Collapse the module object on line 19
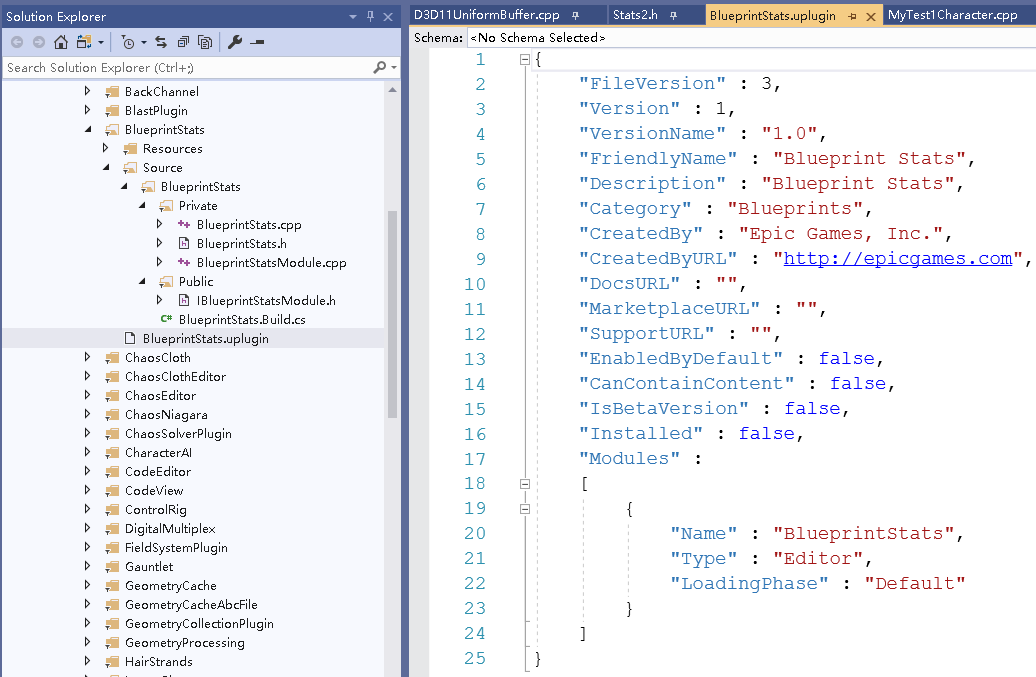Image resolution: width=1036 pixels, height=677 pixels. tap(525, 509)
